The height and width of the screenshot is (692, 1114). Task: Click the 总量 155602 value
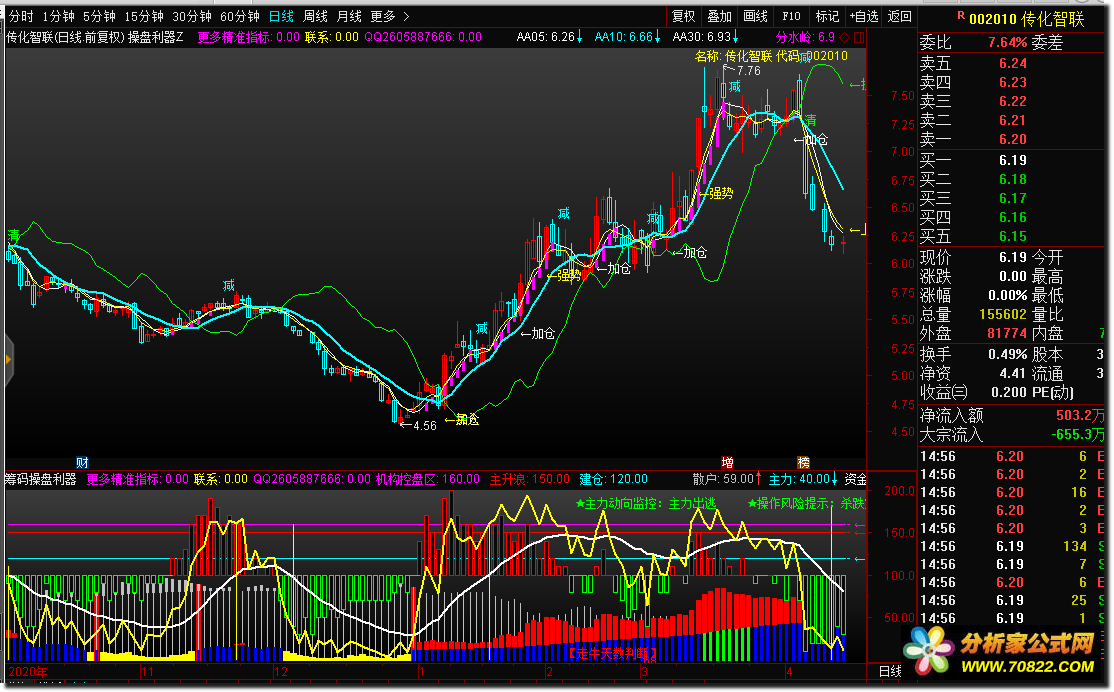[1002, 314]
